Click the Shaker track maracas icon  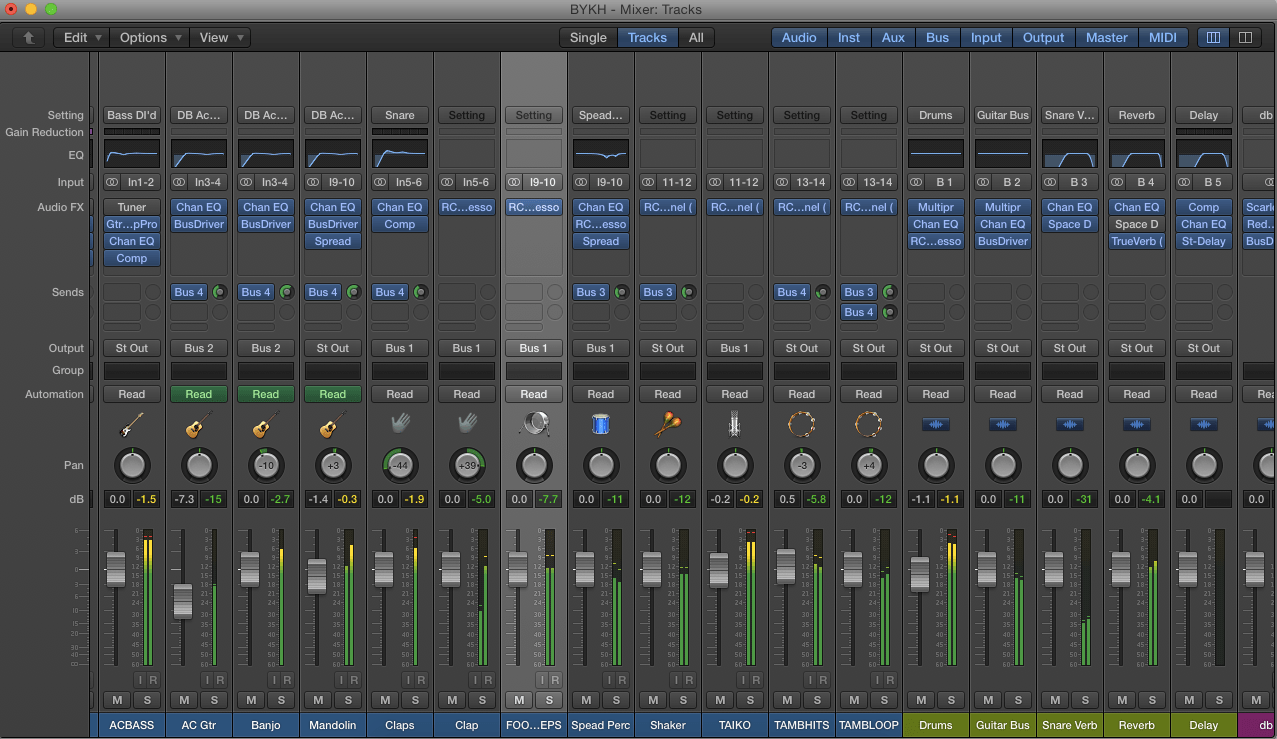668,426
